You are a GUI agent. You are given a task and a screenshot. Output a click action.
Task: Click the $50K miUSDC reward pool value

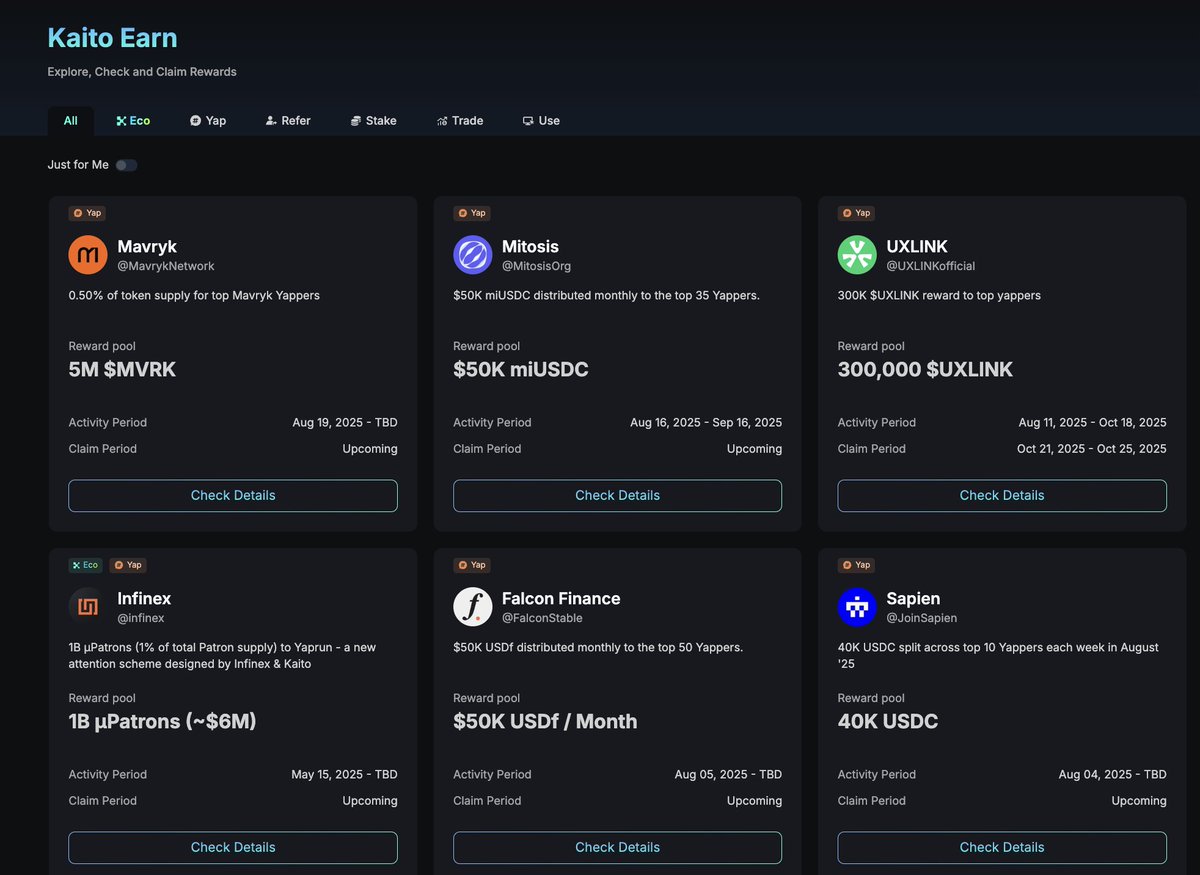coord(521,370)
